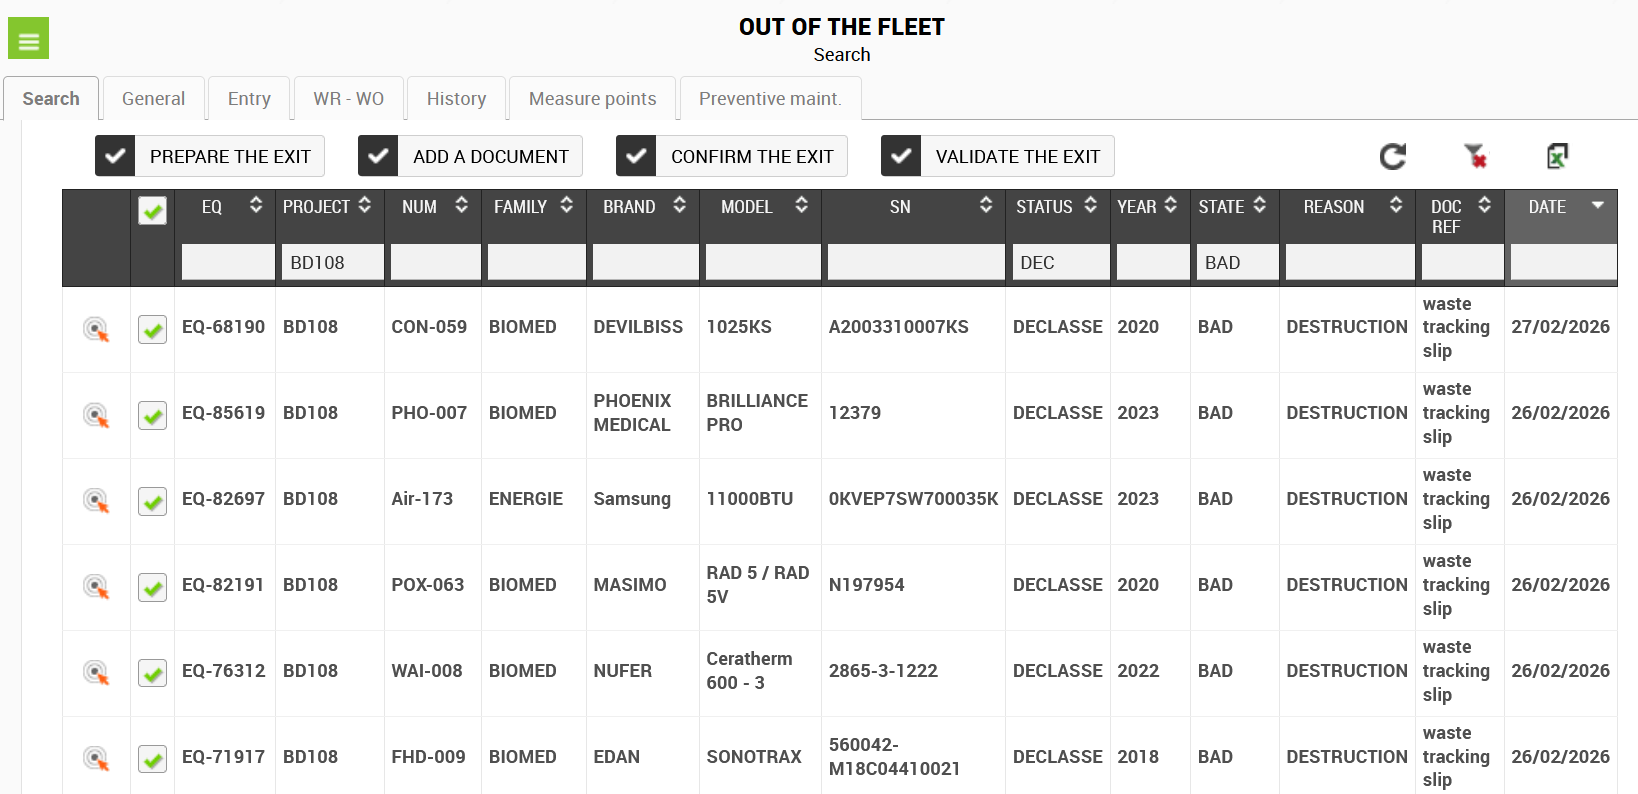Open details icon for EQ-68190 row

pyautogui.click(x=96, y=329)
